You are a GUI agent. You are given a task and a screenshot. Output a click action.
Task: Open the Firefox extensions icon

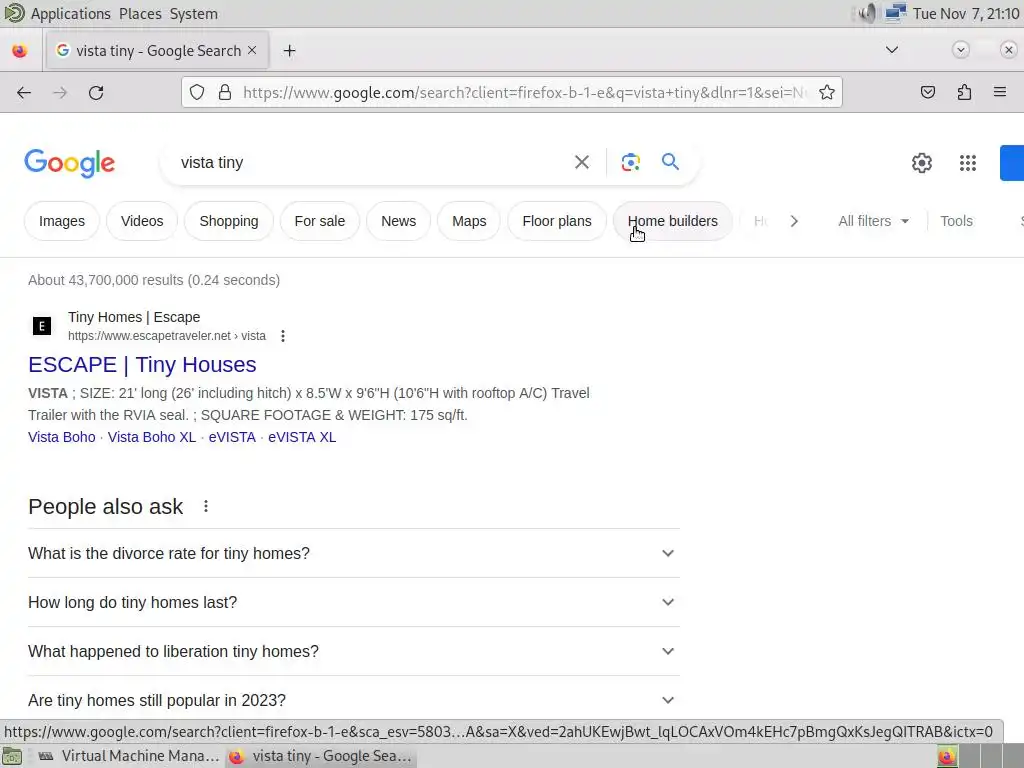click(964, 93)
